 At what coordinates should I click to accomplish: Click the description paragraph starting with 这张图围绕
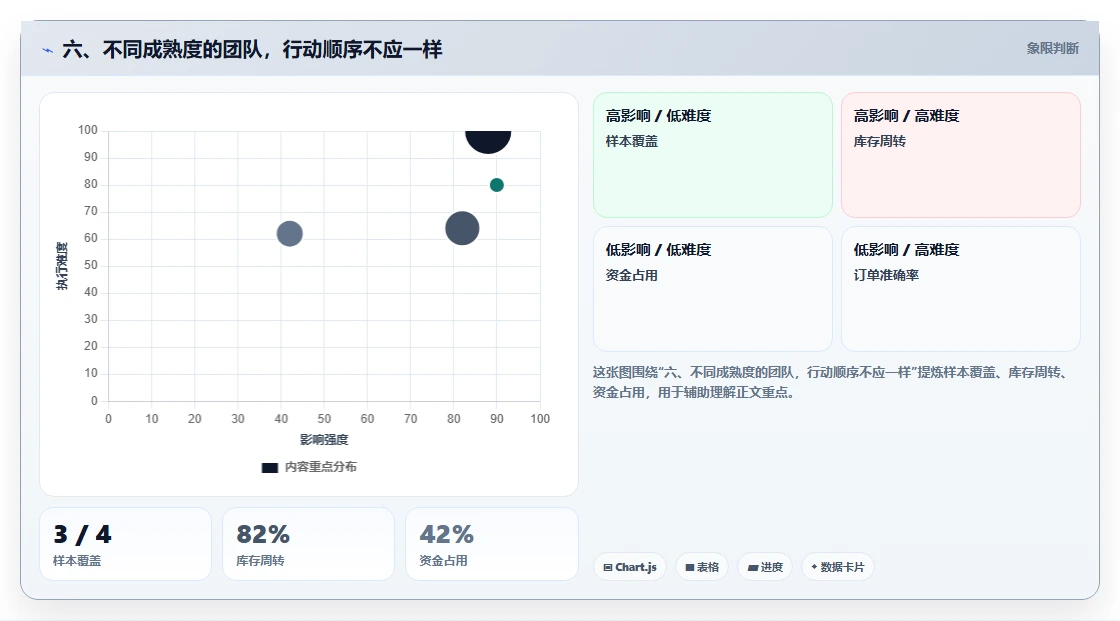(831, 382)
